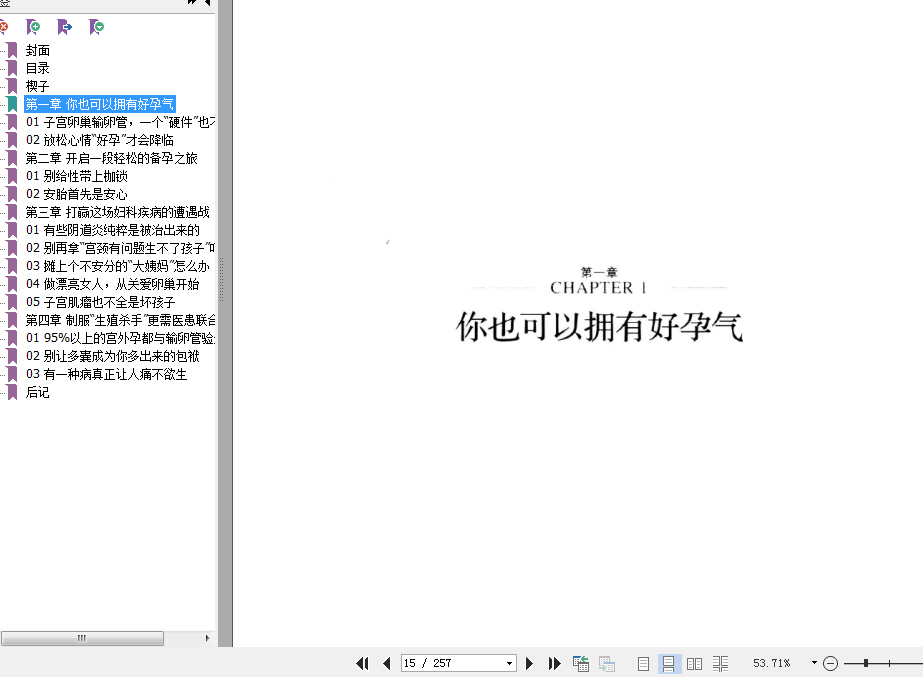Screen dimensions: 923x677
Task: Click the previous view icon
Action: pyautogui.click(x=581, y=663)
